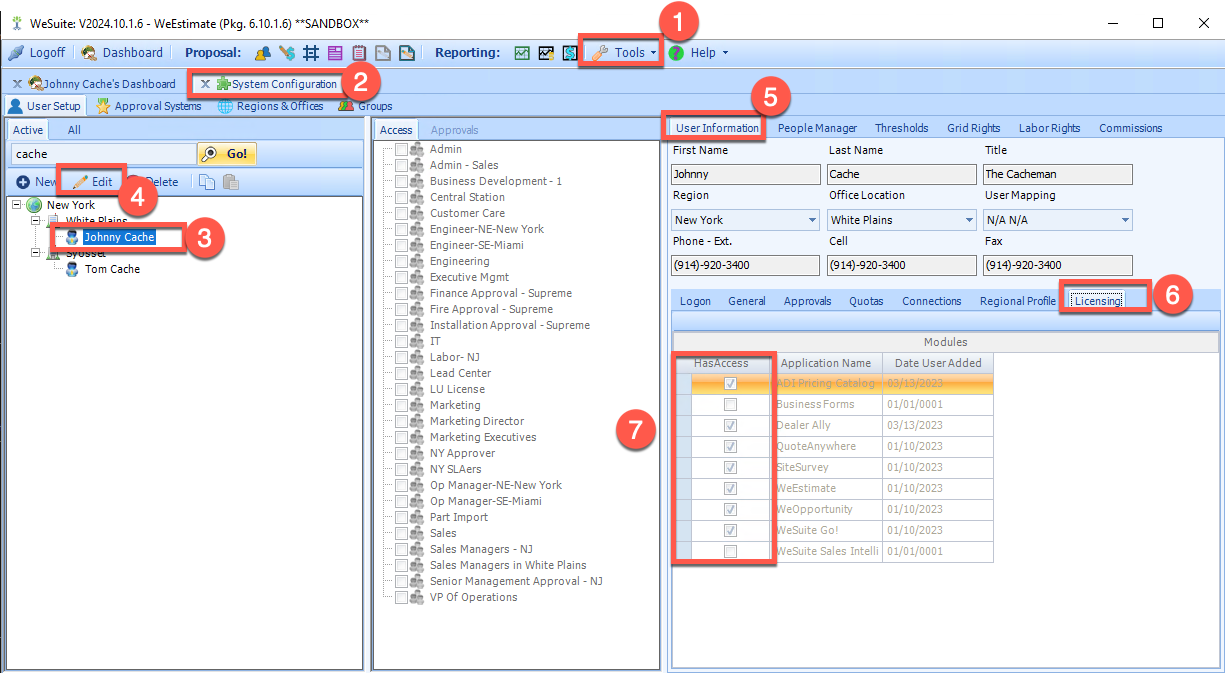The width and height of the screenshot is (1225, 673).
Task: Click the globe icon on Regions & Offices tab
Action: (x=225, y=106)
